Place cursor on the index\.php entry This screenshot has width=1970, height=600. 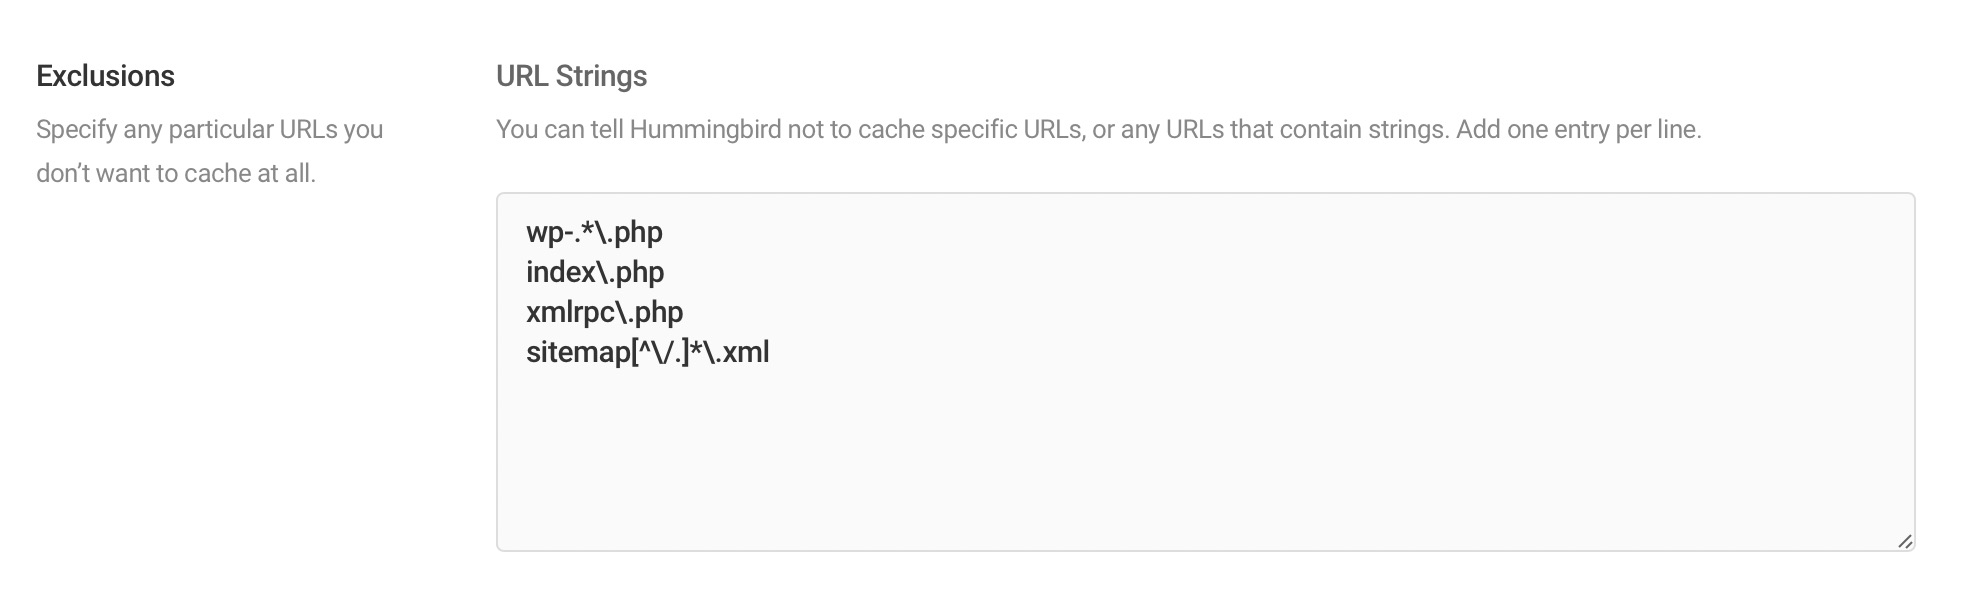click(595, 273)
